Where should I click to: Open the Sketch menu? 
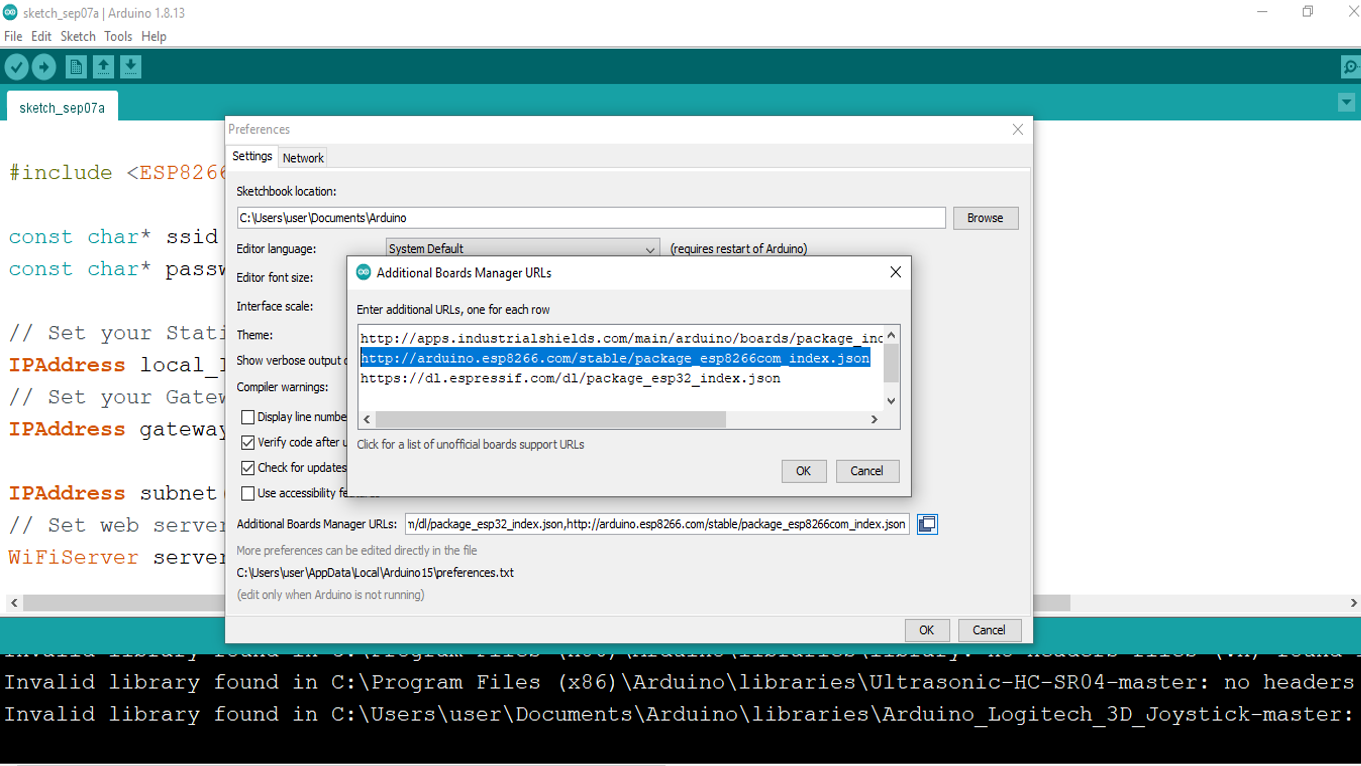[x=78, y=36]
